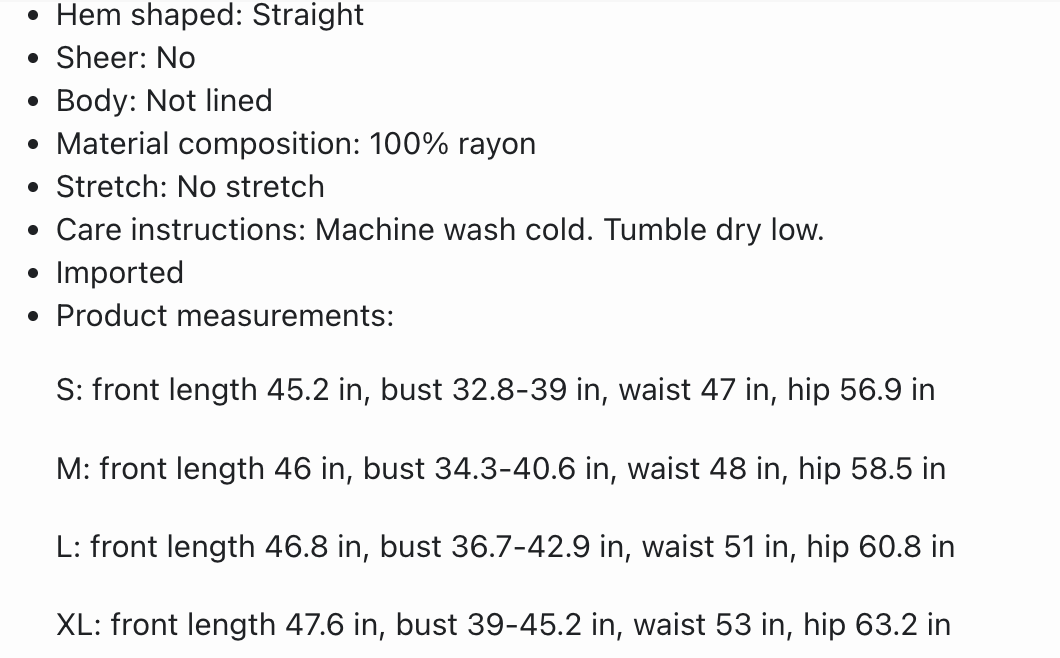Click the "Hem shaped: Straight" text

[210, 15]
